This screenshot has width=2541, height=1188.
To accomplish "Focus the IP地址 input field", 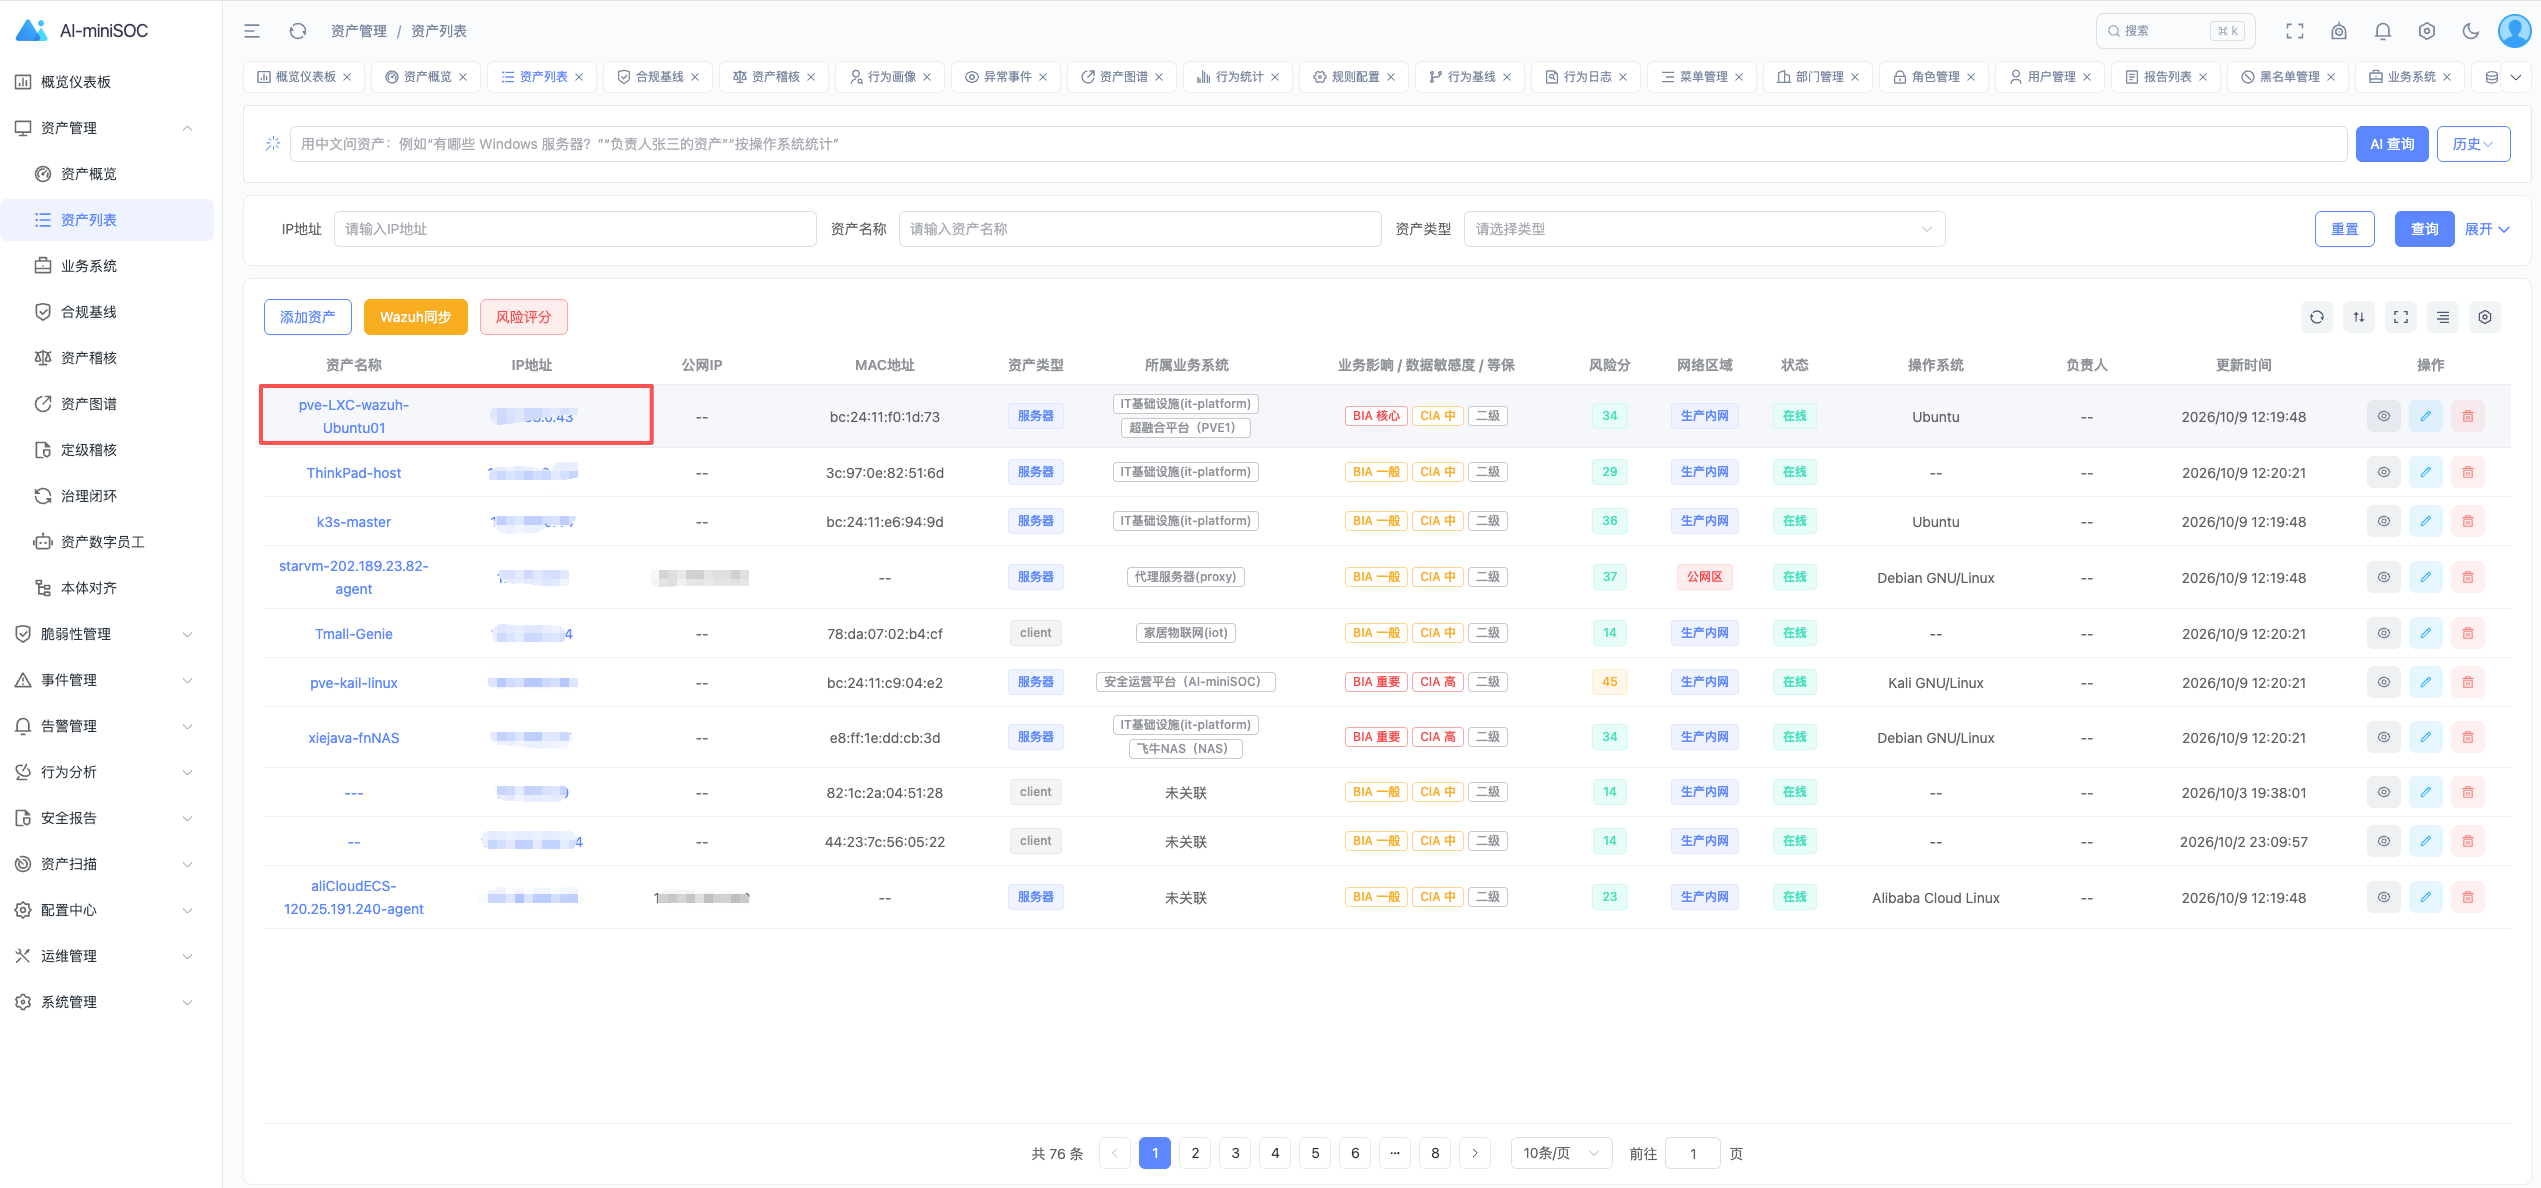I will 575,229.
